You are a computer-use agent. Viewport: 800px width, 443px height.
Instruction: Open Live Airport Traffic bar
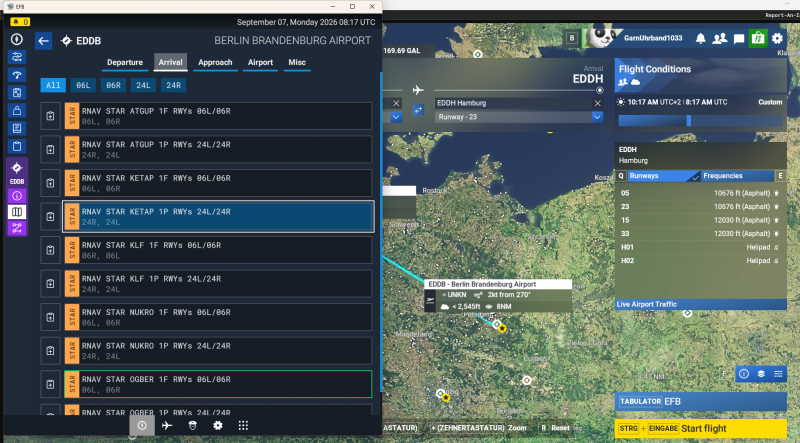(x=701, y=304)
